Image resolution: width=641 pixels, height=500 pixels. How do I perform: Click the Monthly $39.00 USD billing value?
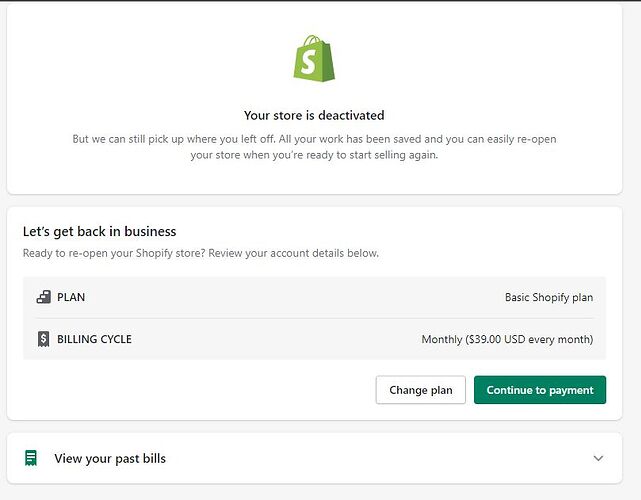click(507, 339)
